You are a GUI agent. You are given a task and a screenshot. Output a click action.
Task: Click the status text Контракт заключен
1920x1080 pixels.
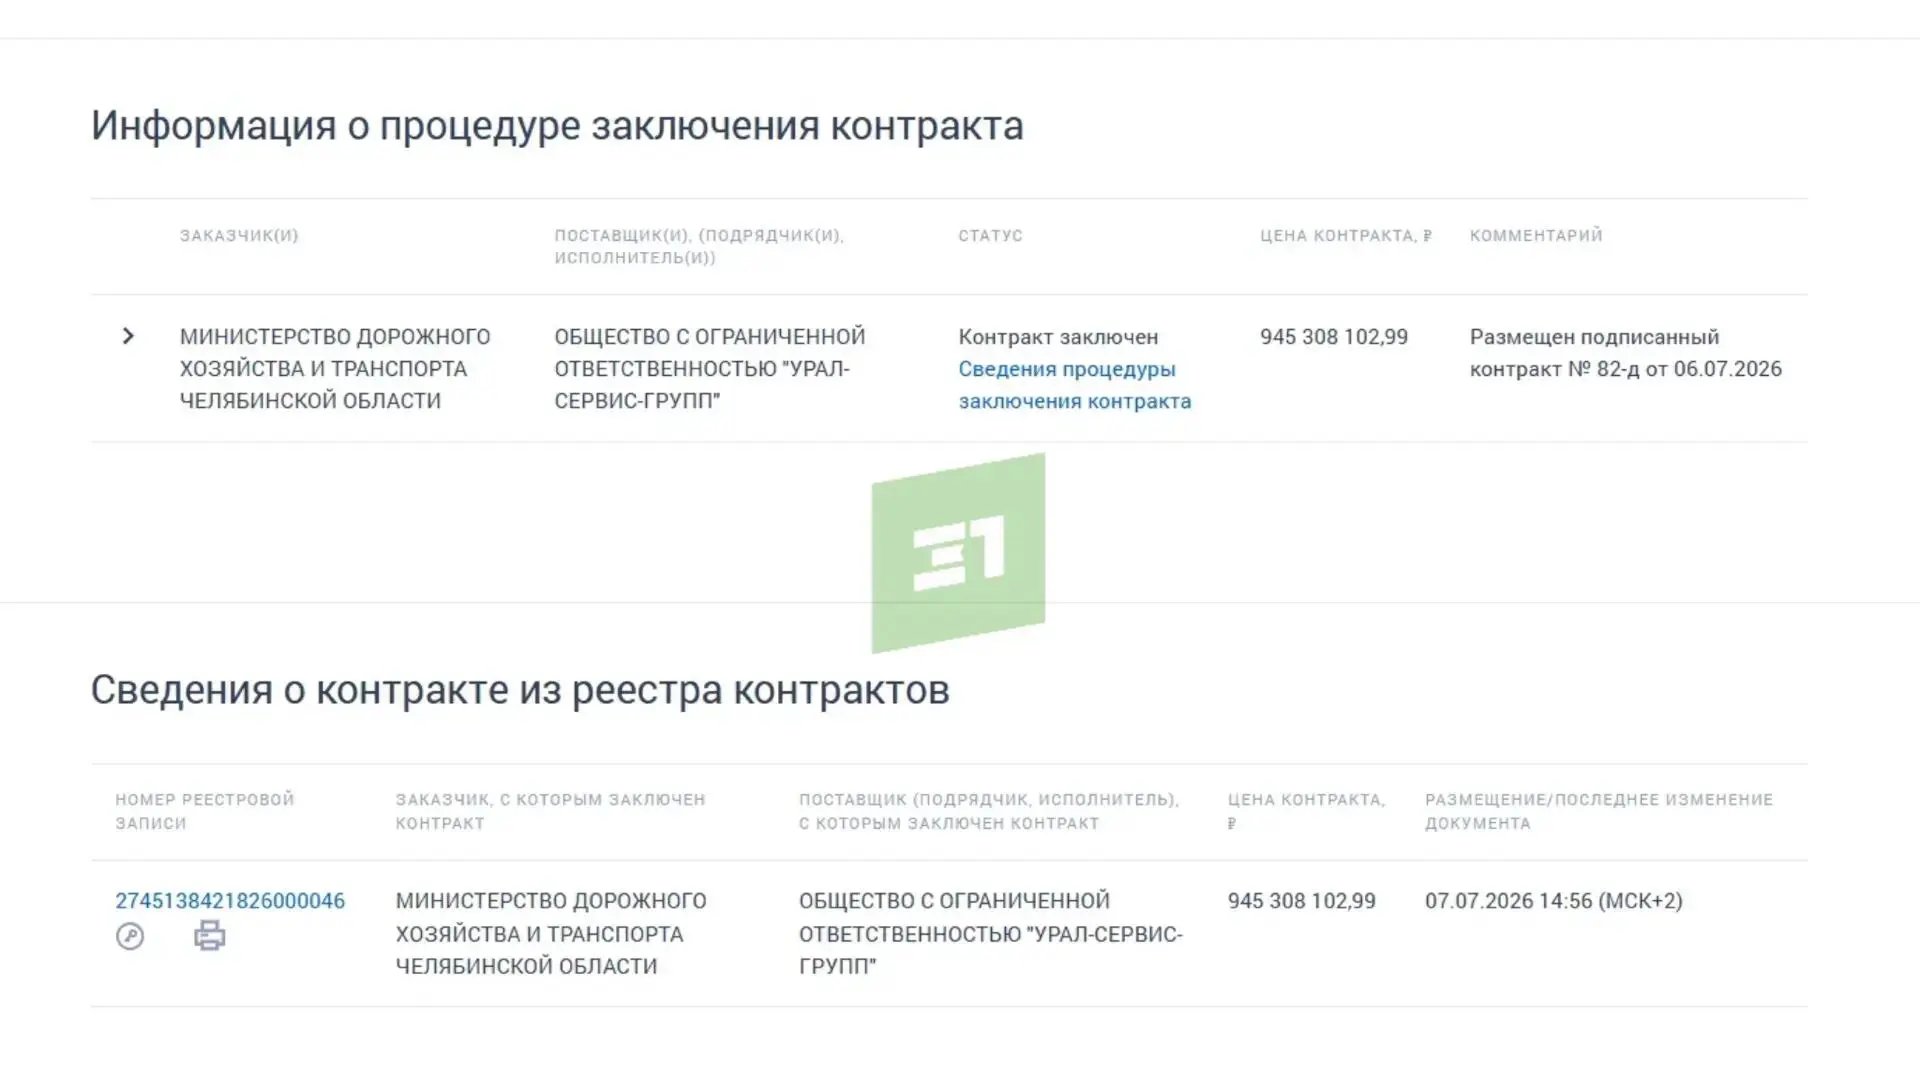pos(1058,337)
